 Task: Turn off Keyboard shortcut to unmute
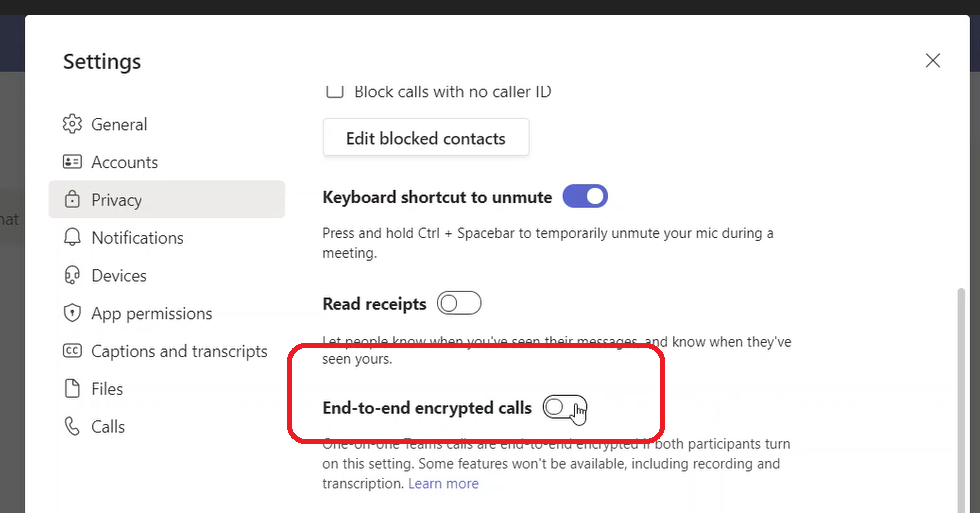coord(585,197)
